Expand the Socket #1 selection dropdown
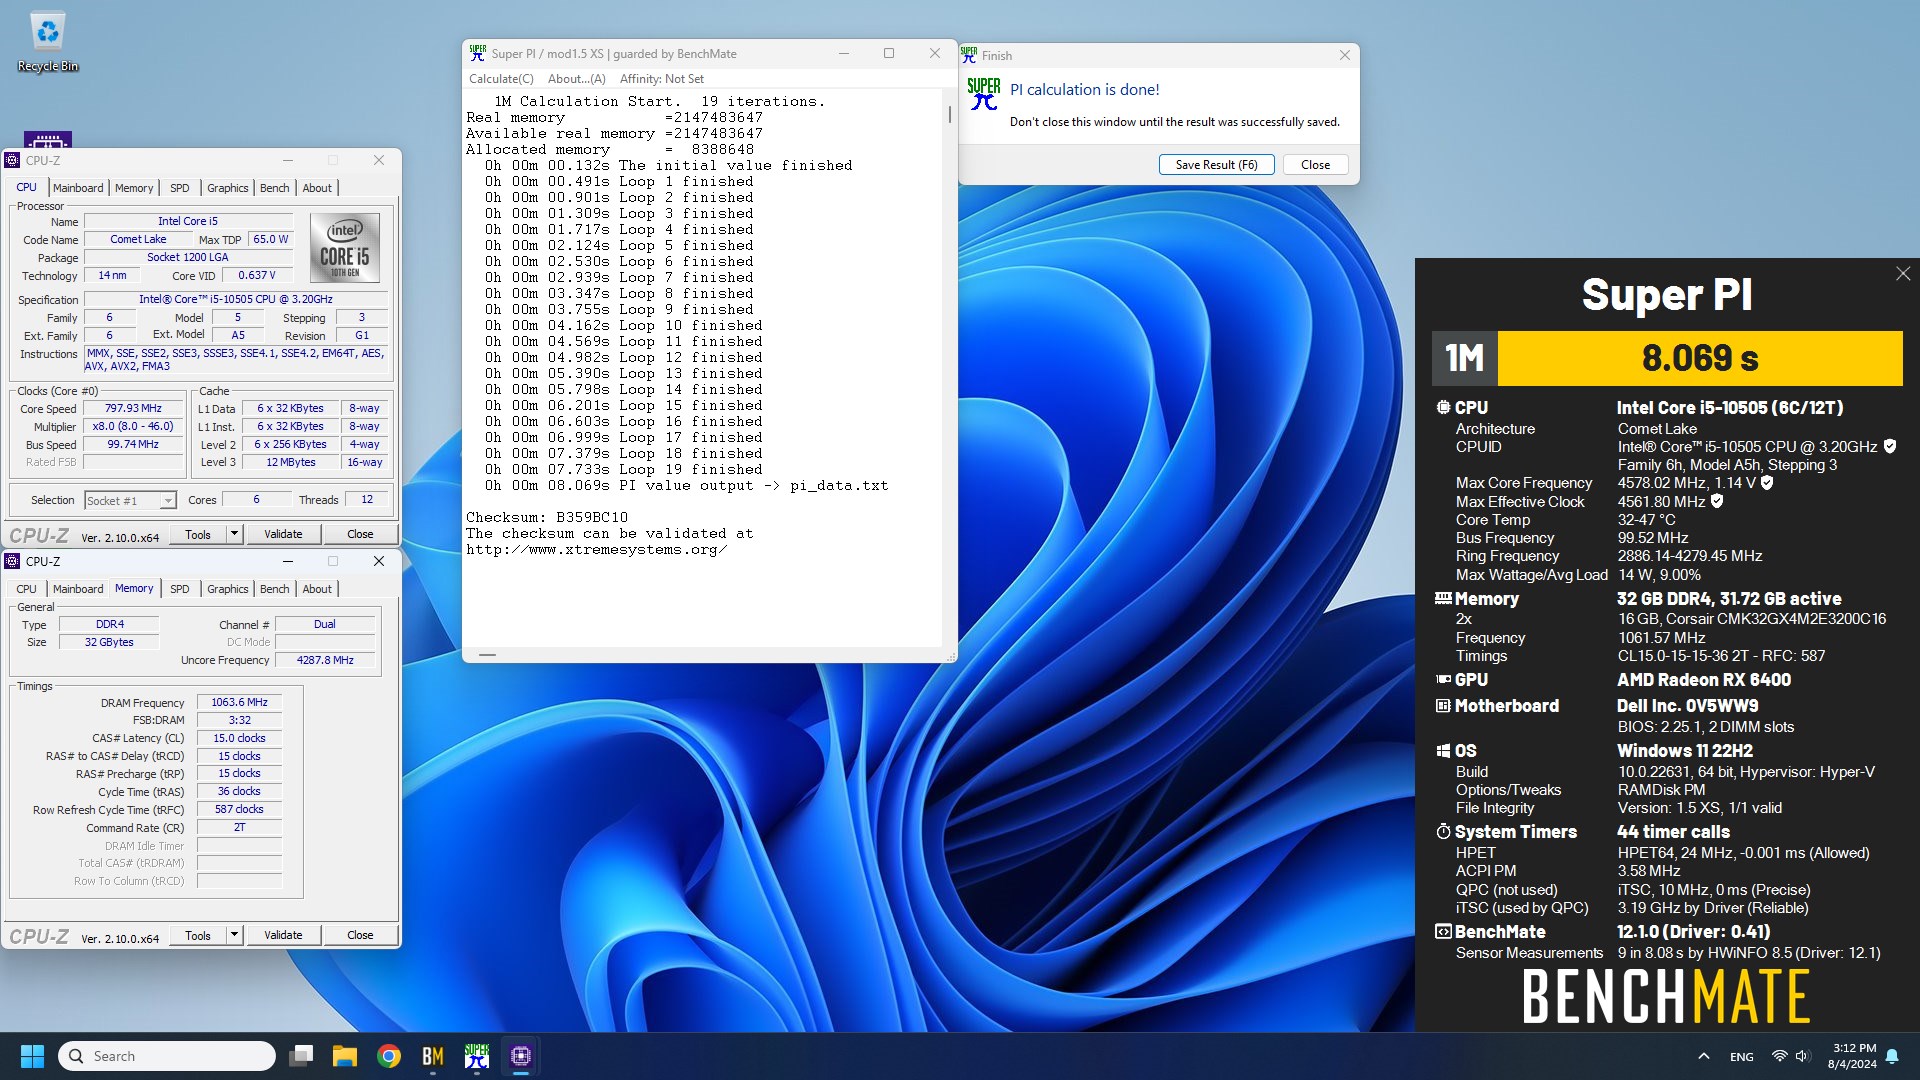 [x=168, y=500]
